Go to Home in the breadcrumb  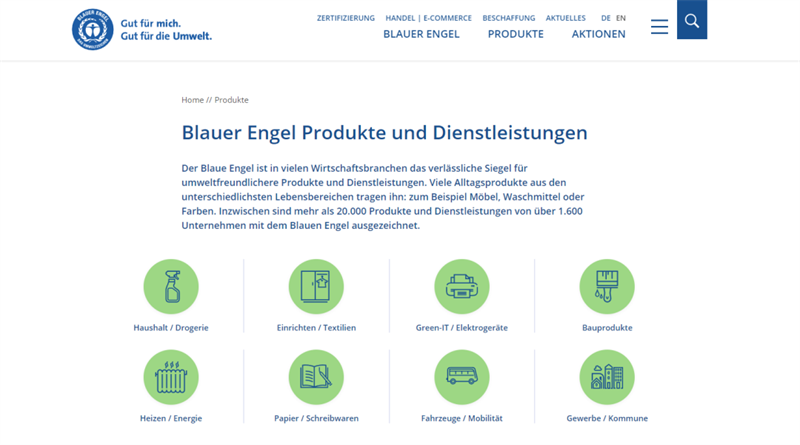pyautogui.click(x=192, y=100)
